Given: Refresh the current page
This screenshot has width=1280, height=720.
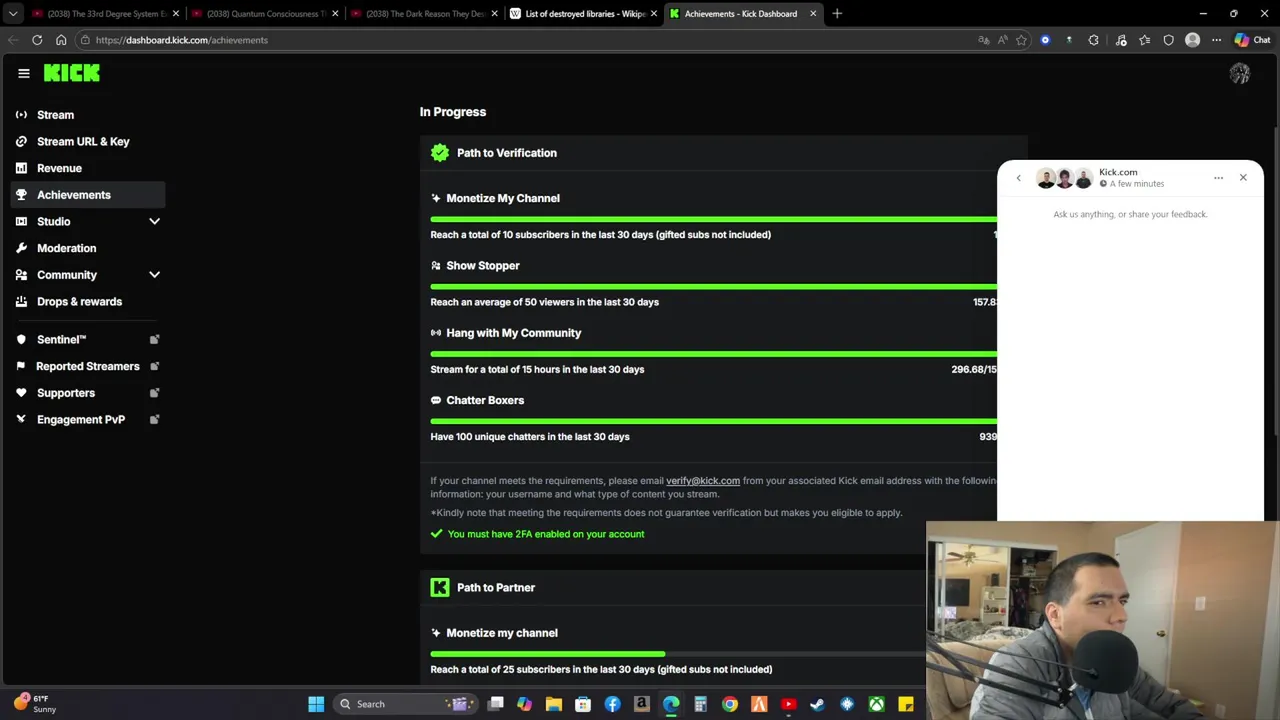Looking at the screenshot, I should [37, 40].
